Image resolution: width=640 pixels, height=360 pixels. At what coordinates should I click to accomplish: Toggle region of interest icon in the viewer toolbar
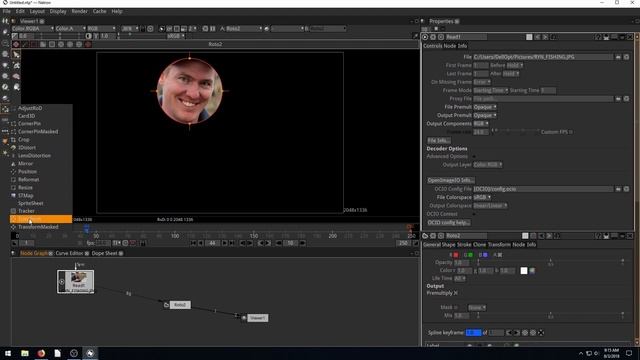(176, 29)
